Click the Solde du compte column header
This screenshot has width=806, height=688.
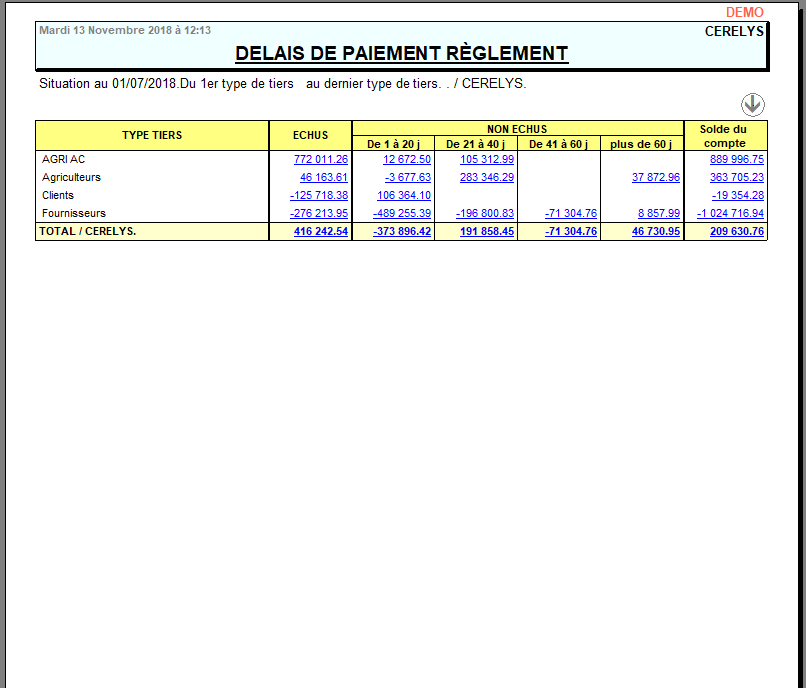pyautogui.click(x=725, y=136)
